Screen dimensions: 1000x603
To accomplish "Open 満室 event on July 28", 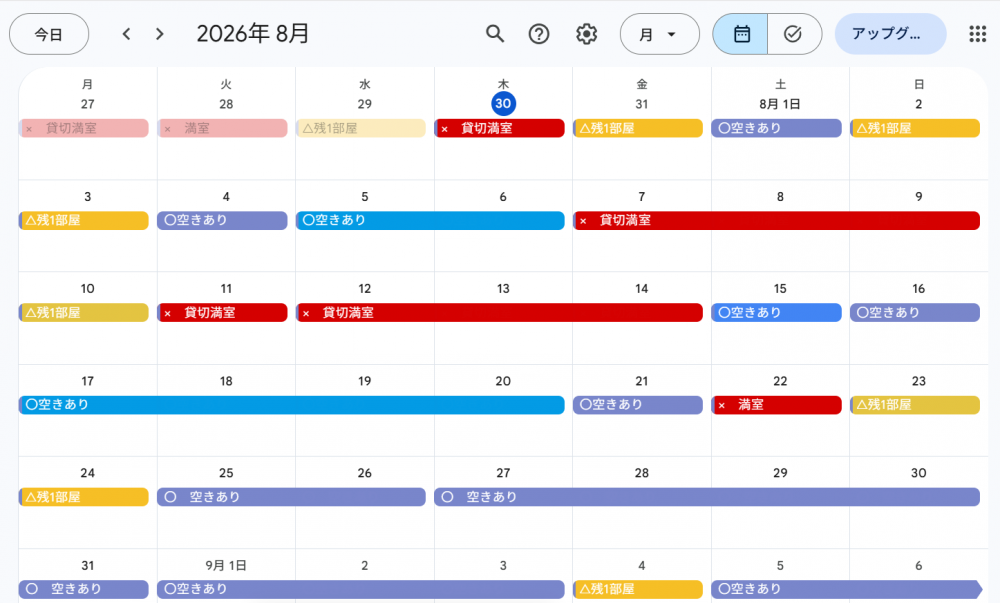I will [x=223, y=128].
